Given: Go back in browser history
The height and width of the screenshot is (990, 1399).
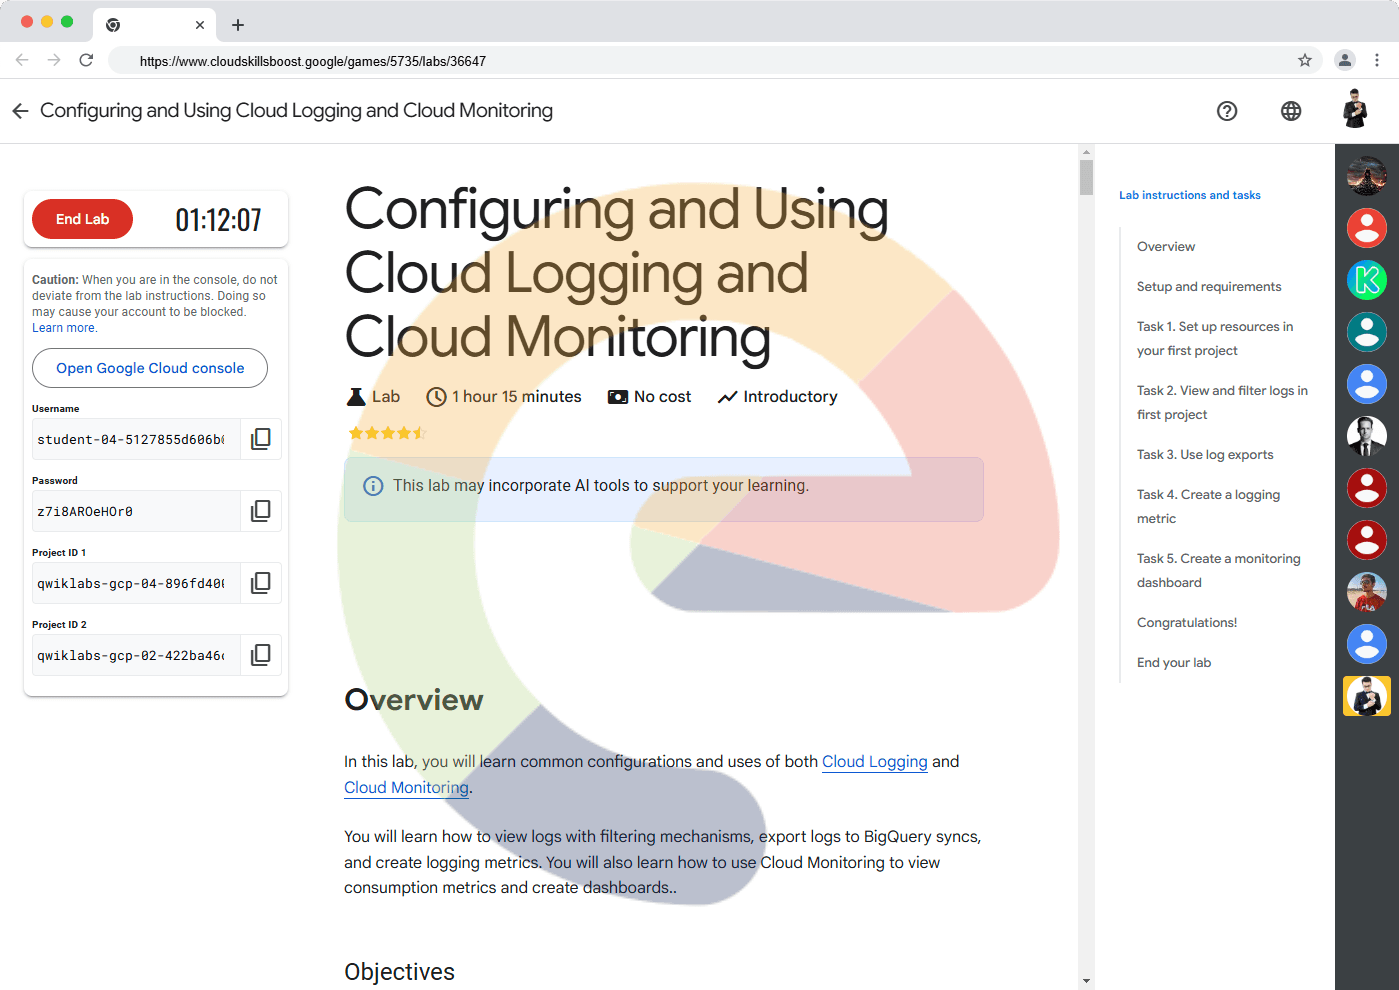Looking at the screenshot, I should 22,60.
